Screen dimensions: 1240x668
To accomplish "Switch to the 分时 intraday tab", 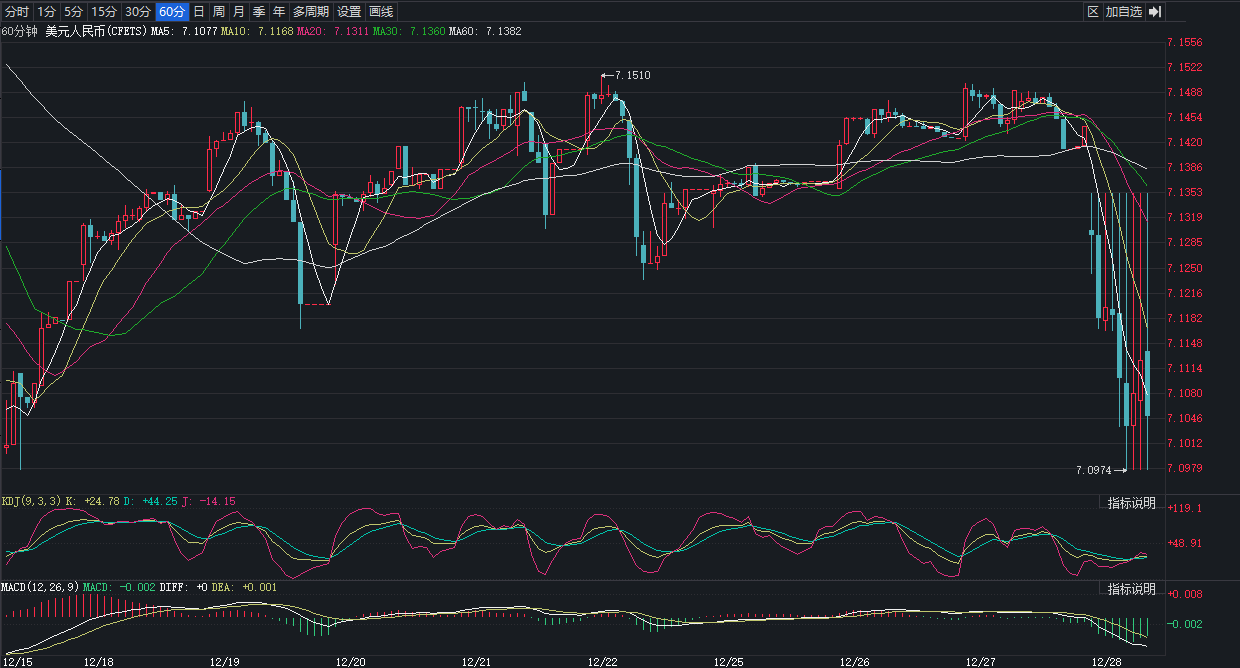I will pos(17,12).
